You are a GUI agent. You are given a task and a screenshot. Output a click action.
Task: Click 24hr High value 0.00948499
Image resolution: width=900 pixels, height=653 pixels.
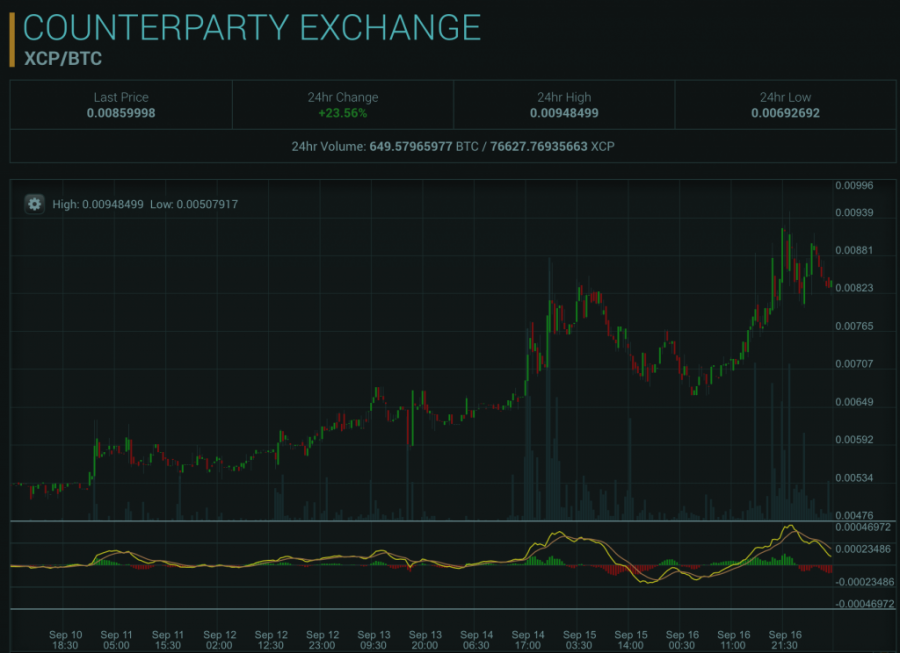(564, 113)
